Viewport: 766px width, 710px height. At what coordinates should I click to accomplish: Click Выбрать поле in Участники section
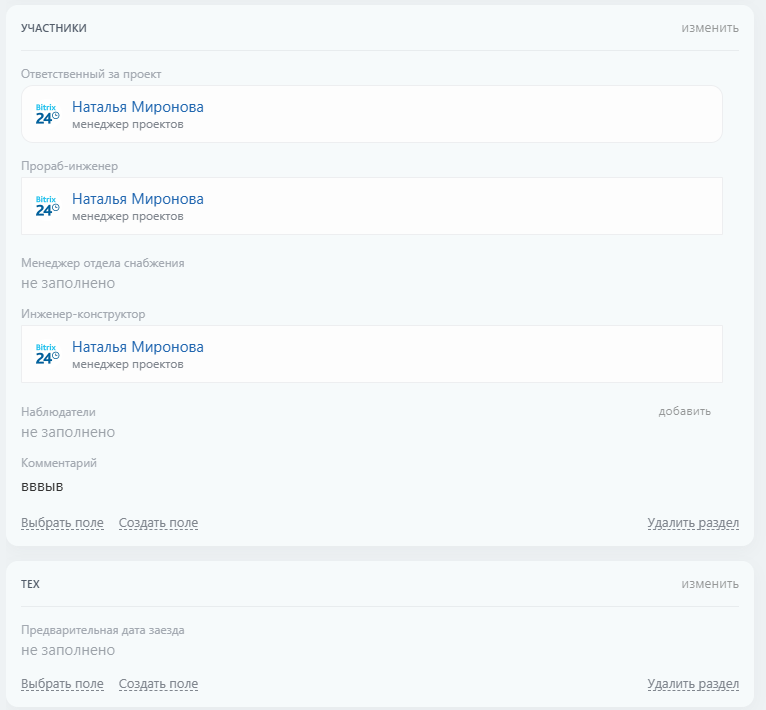pos(62,523)
